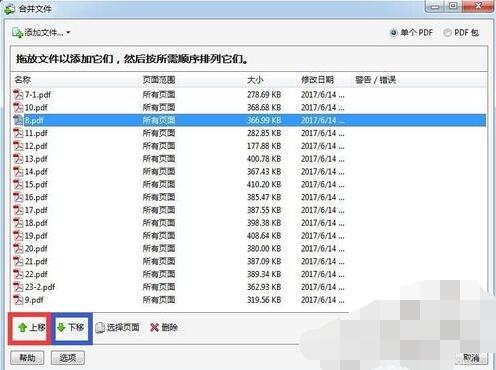496x370 pixels.
Task: Sort by the 大小 column header
Action: 255,80
